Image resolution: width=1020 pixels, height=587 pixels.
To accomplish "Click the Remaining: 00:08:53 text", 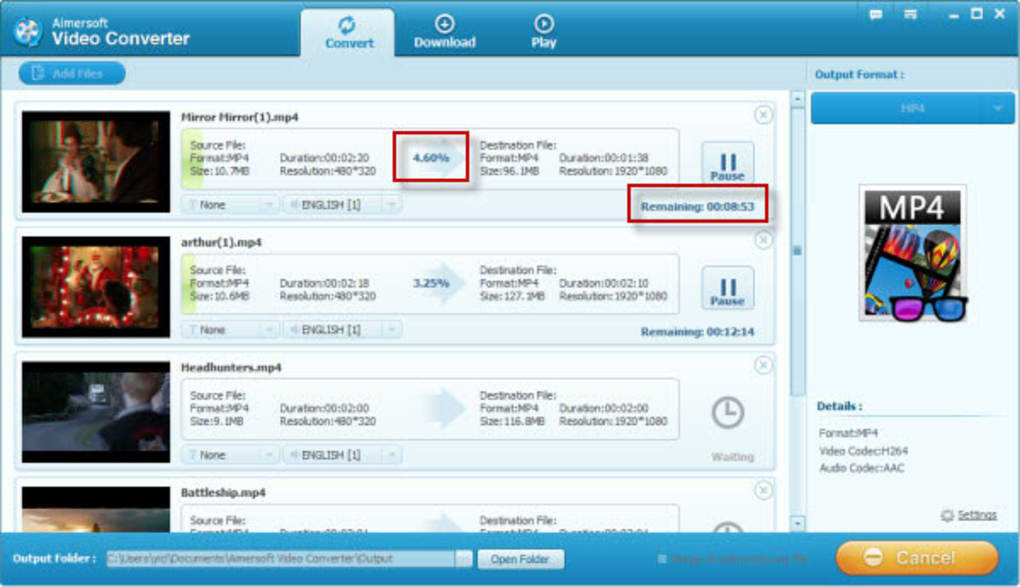I will [697, 206].
